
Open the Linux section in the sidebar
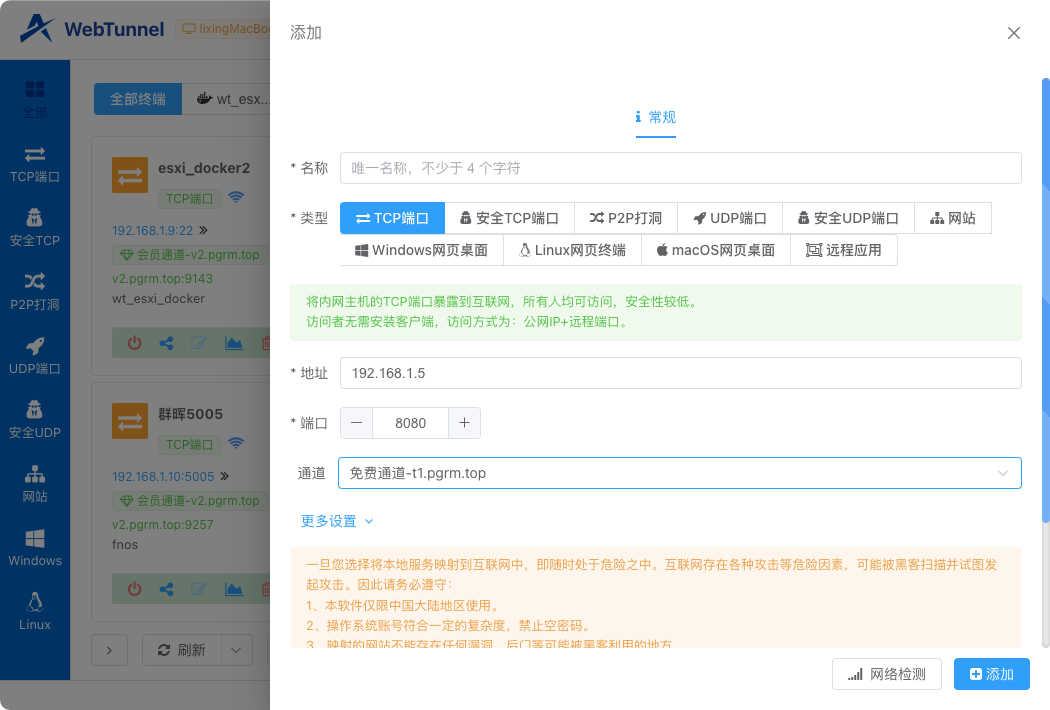pyautogui.click(x=35, y=612)
